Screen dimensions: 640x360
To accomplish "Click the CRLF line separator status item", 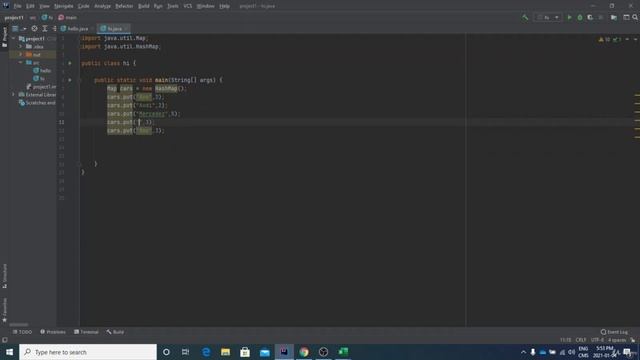I will (x=581, y=340).
